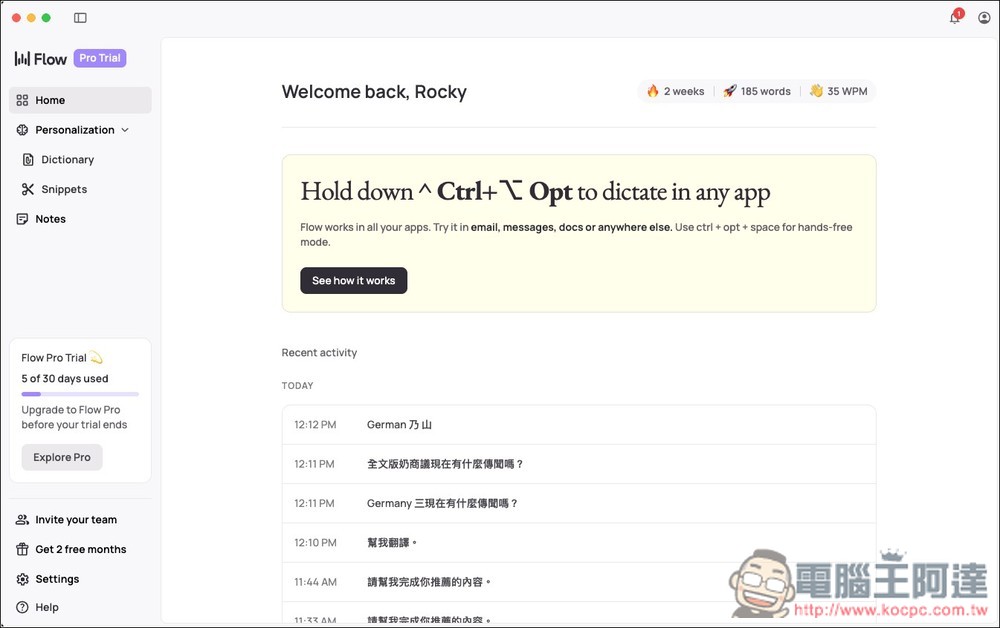Click the Explore Pro button

point(62,457)
